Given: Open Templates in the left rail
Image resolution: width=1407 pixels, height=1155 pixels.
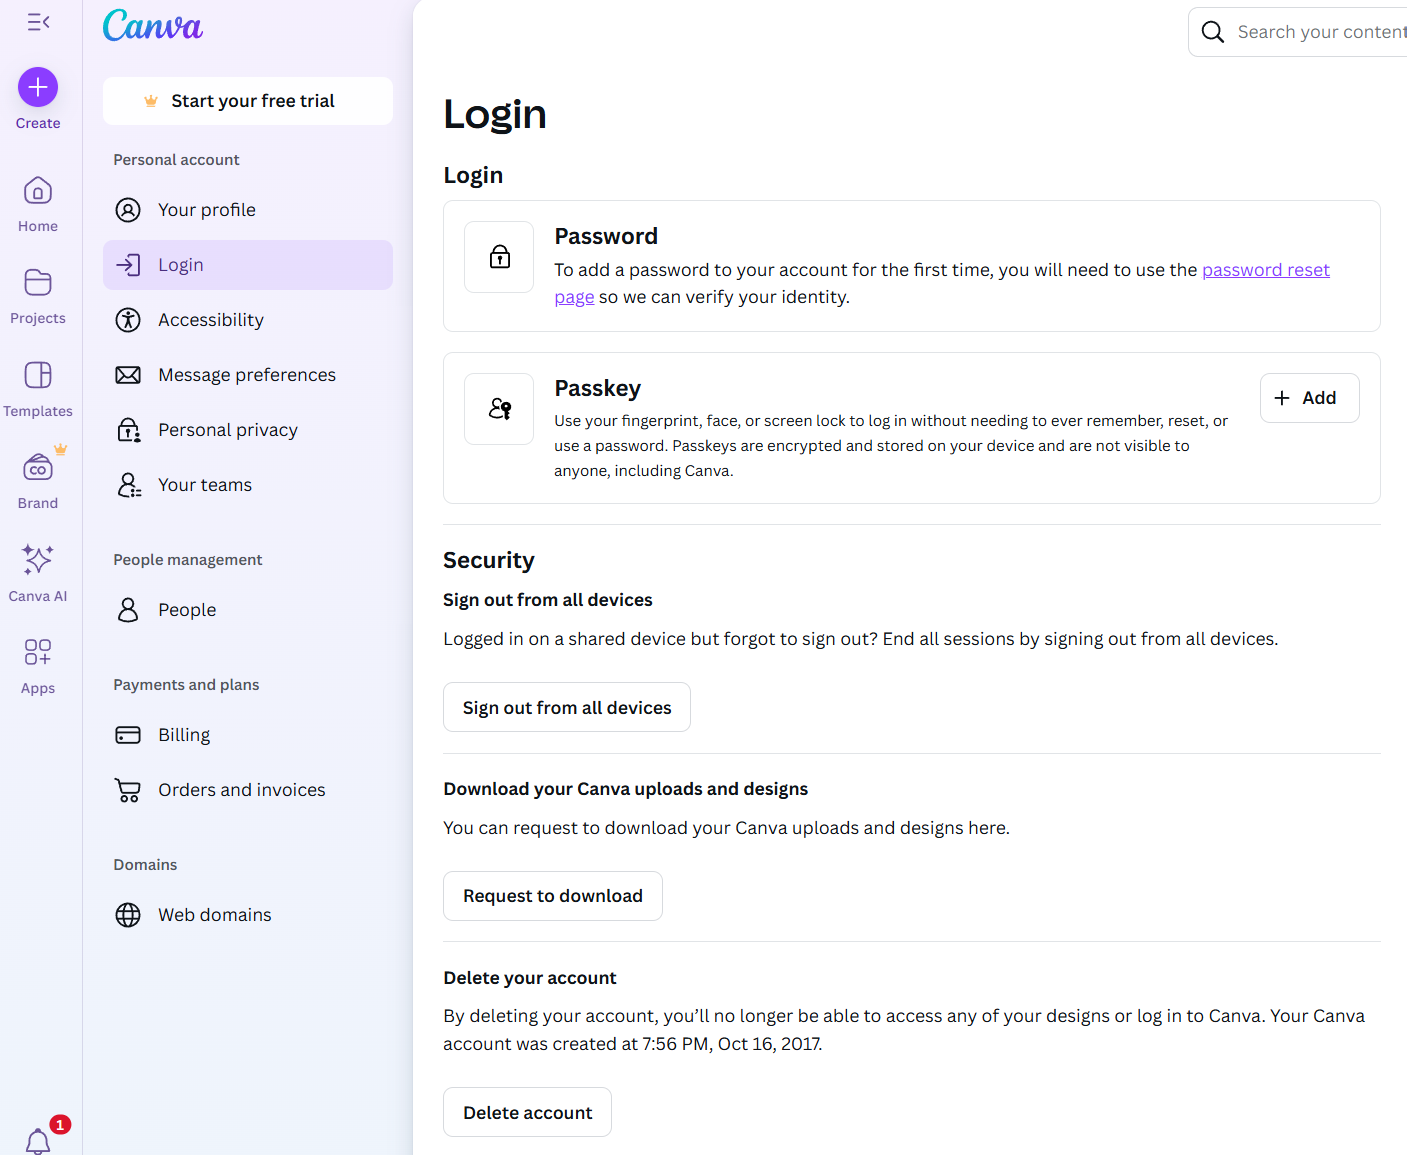Looking at the screenshot, I should click(38, 390).
